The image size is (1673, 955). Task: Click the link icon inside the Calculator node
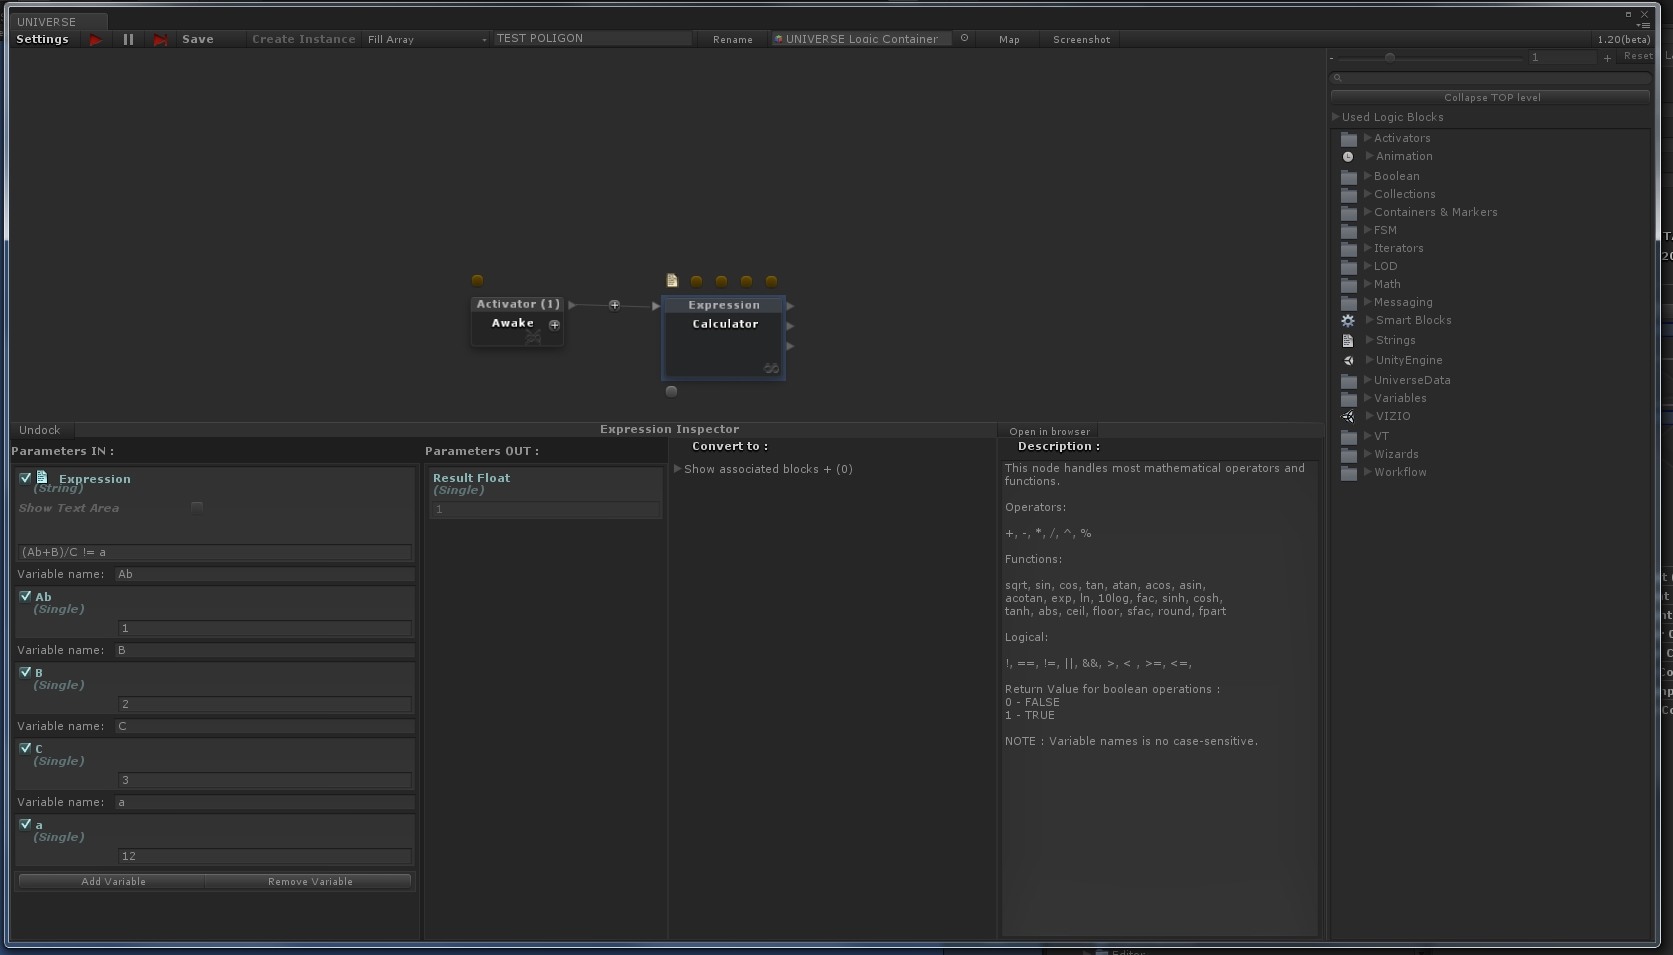(x=771, y=369)
